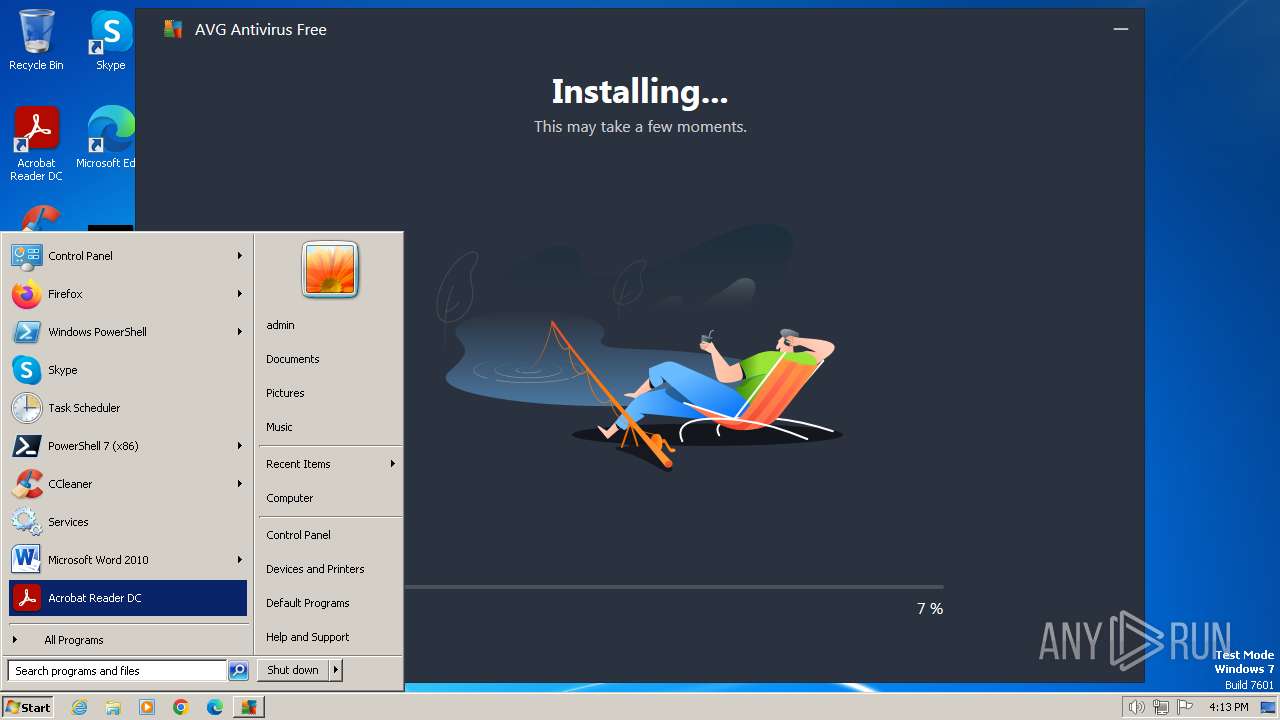Screen dimensions: 1280x720
Task: Open Acrobat Reader DC desktop shortcut
Action: pos(36,144)
